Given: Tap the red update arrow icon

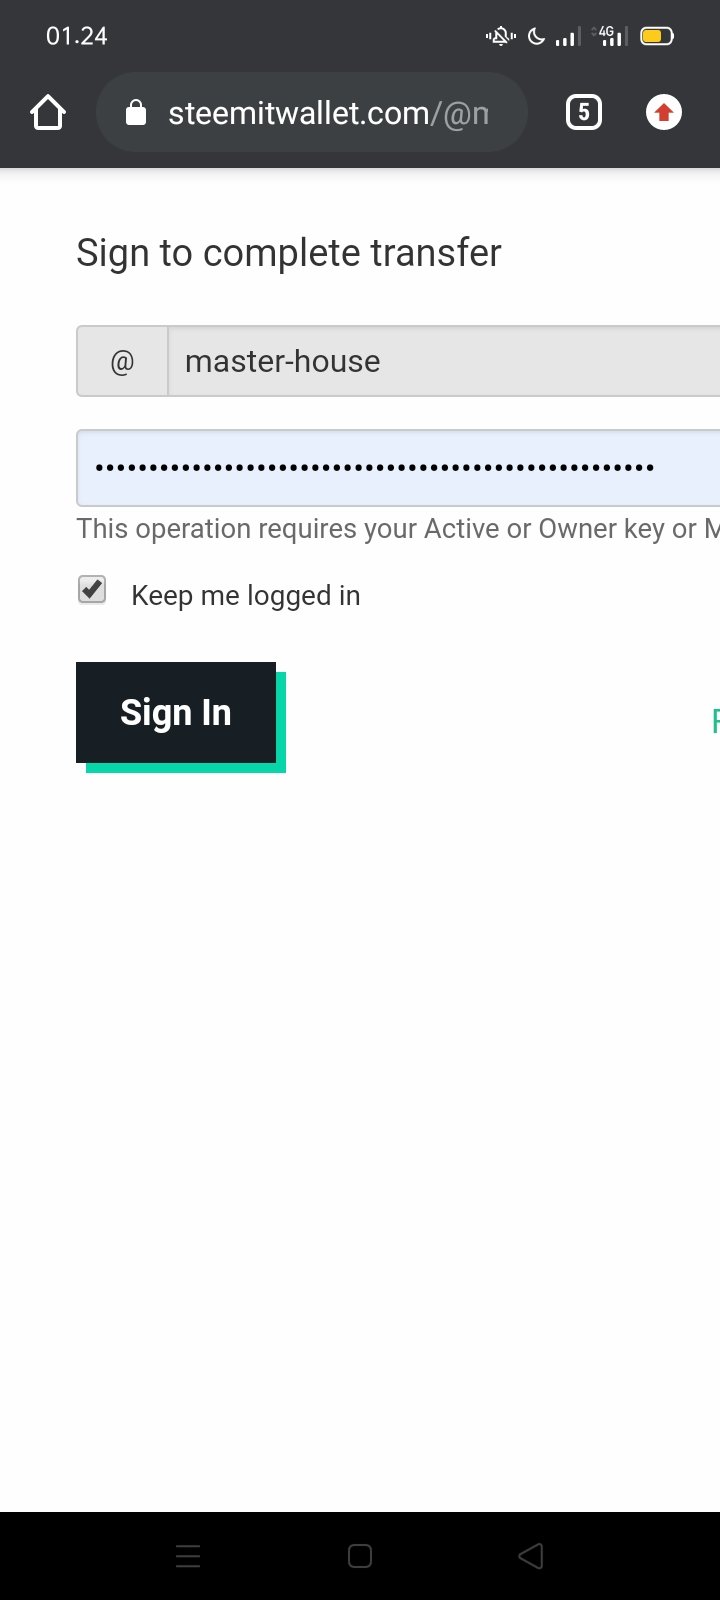Looking at the screenshot, I should coord(664,113).
